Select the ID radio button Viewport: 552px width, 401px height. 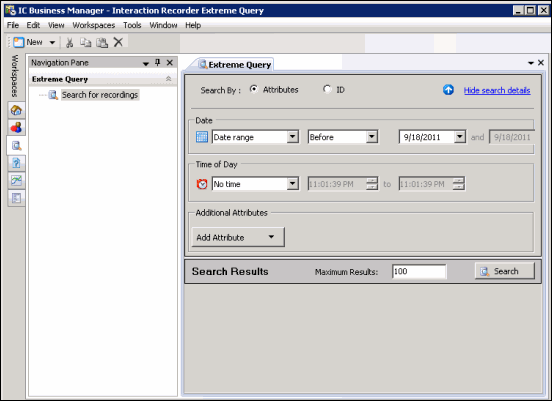point(327,89)
